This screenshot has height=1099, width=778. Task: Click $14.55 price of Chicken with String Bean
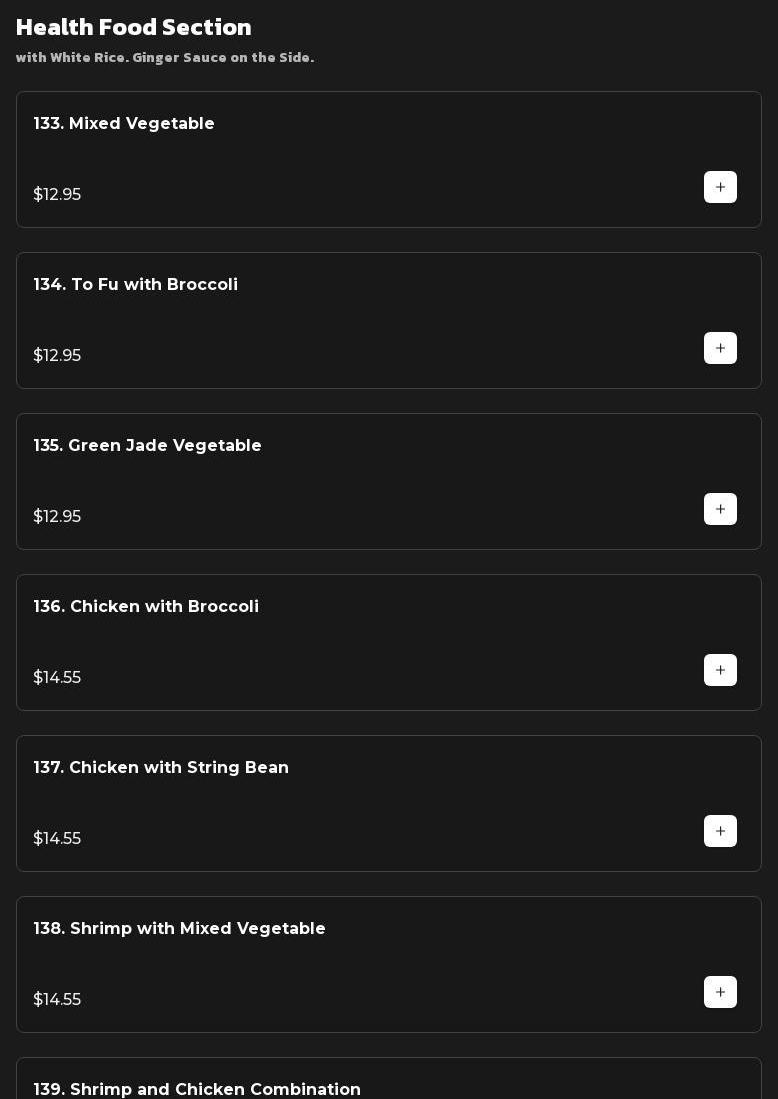(57, 838)
